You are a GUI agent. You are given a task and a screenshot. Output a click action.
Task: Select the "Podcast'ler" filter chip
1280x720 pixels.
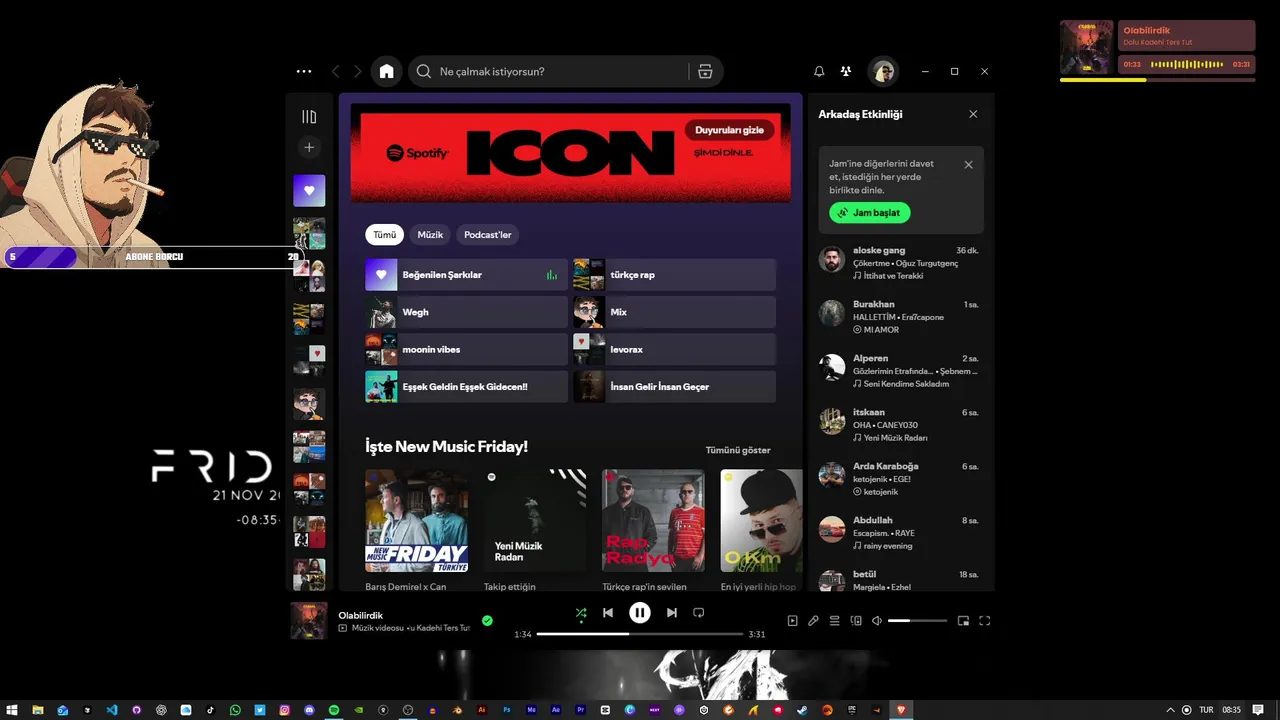[488, 234]
